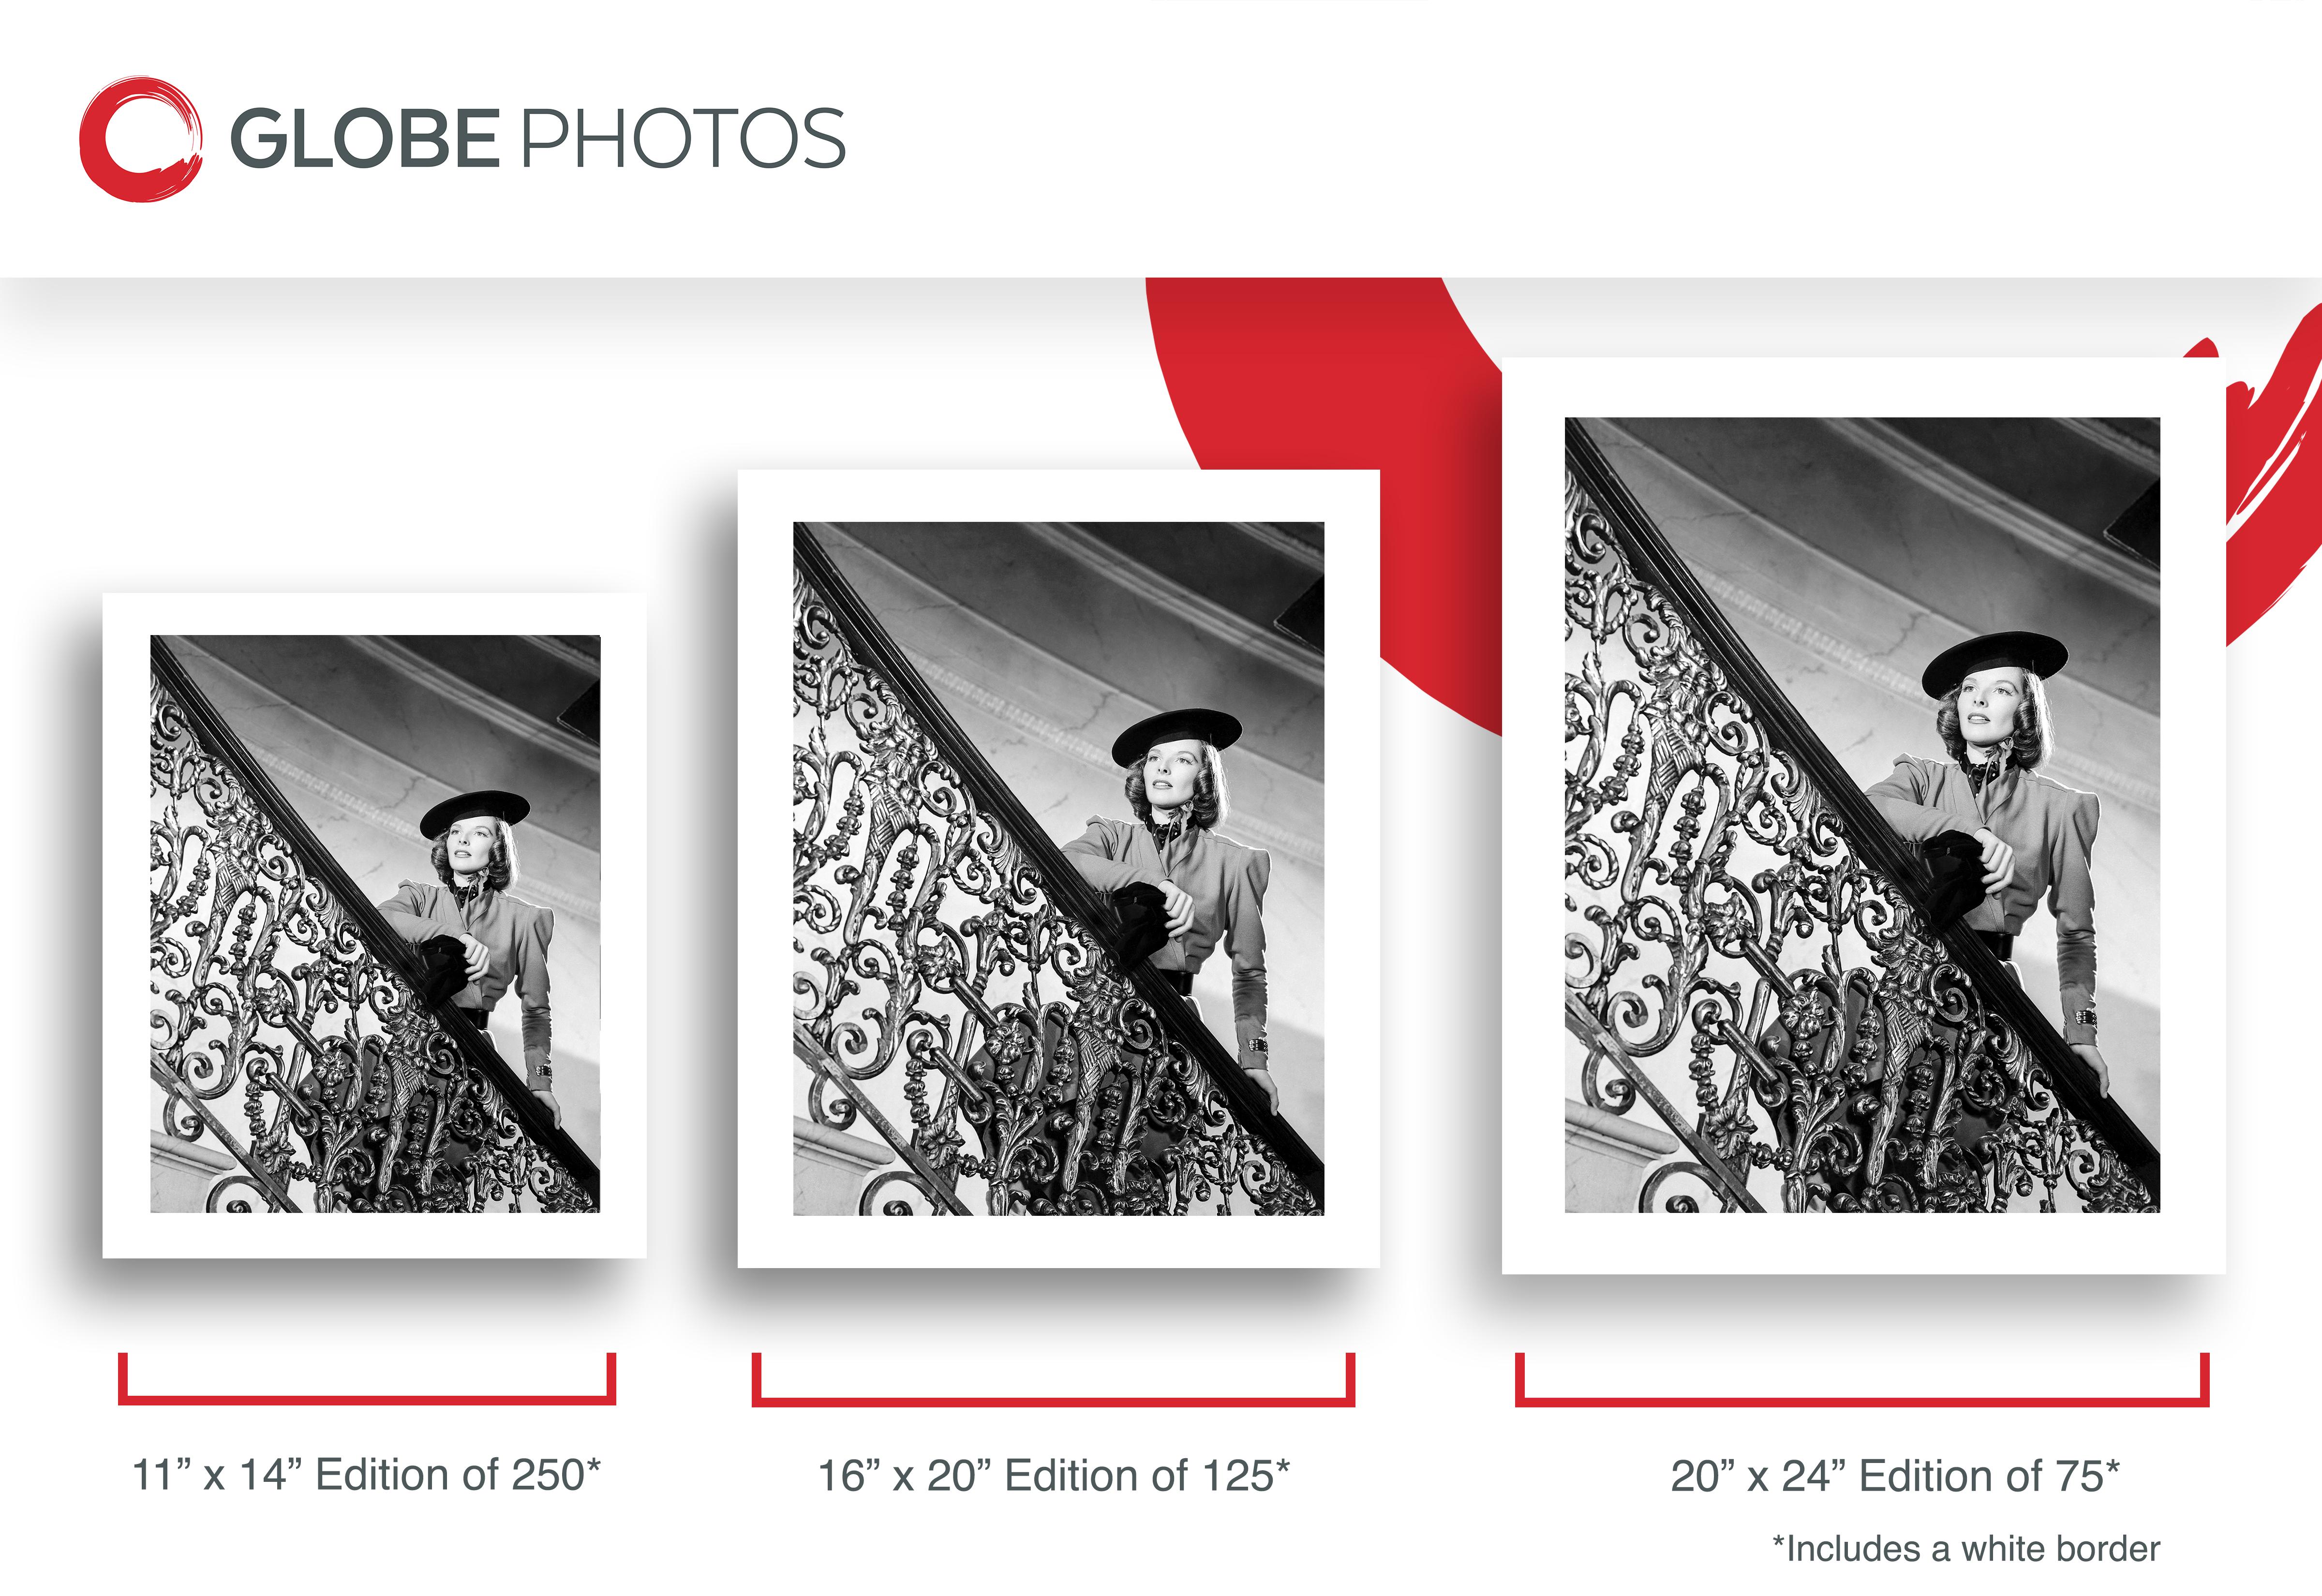Click the 16" x 20" Edition of 125 label
The height and width of the screenshot is (1596, 2322).
coord(1054,1476)
